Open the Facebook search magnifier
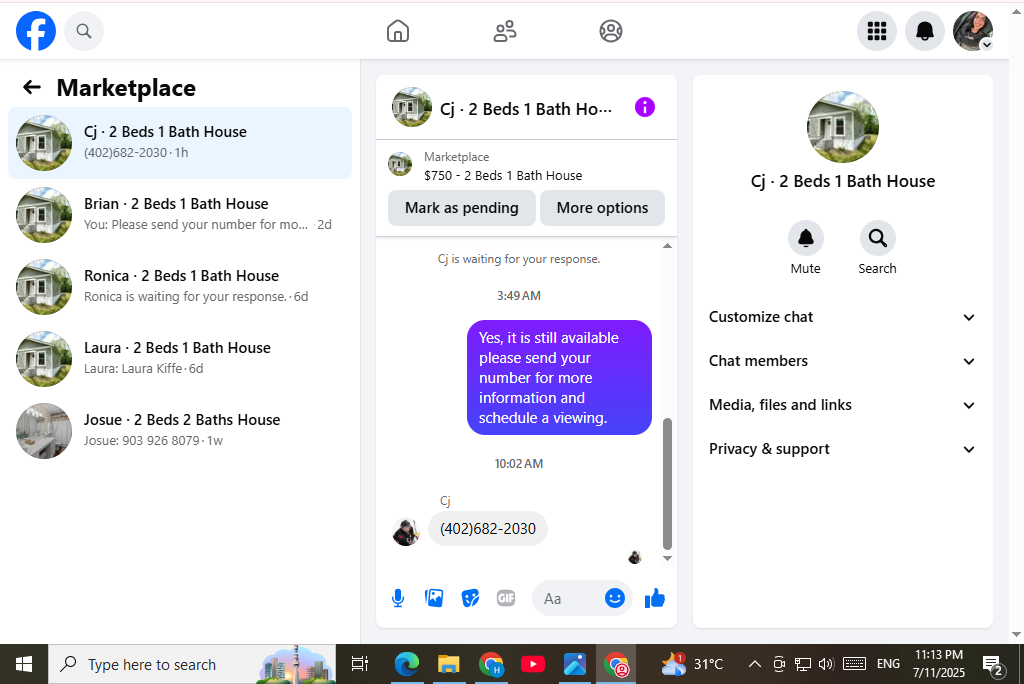Viewport: 1024px width, 684px height. (84, 31)
